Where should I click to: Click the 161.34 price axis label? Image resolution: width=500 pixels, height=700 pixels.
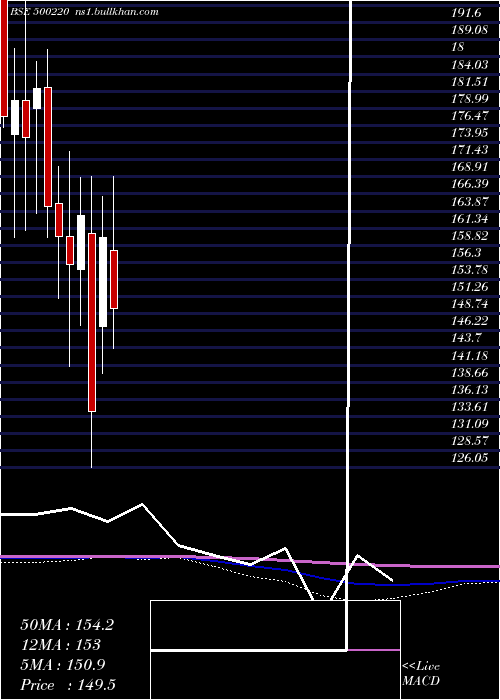point(470,218)
